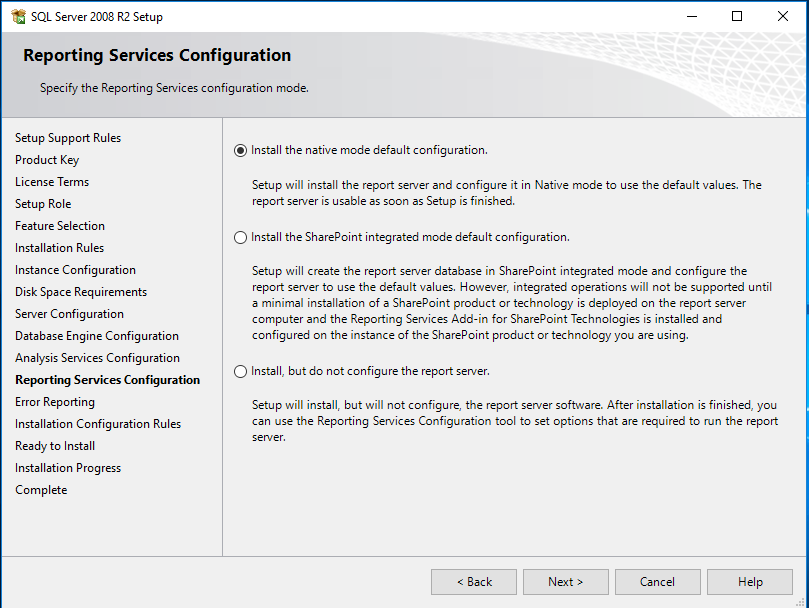The image size is (809, 608).
Task: Go back with the Back button
Action: coord(474,582)
